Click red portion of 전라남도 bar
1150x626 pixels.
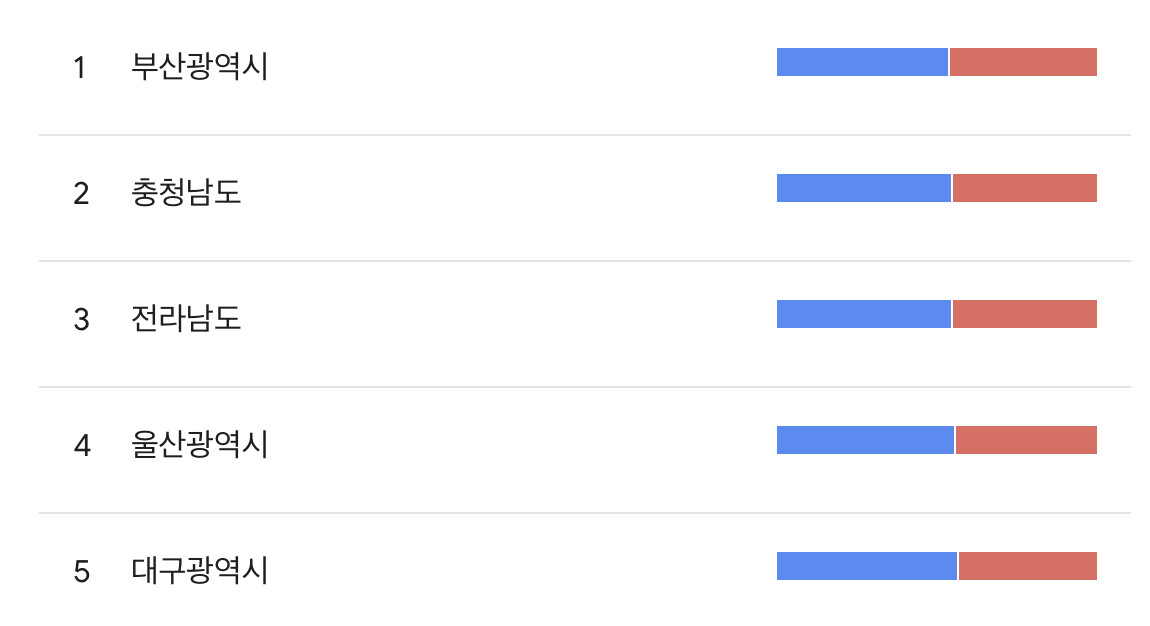coord(1025,314)
